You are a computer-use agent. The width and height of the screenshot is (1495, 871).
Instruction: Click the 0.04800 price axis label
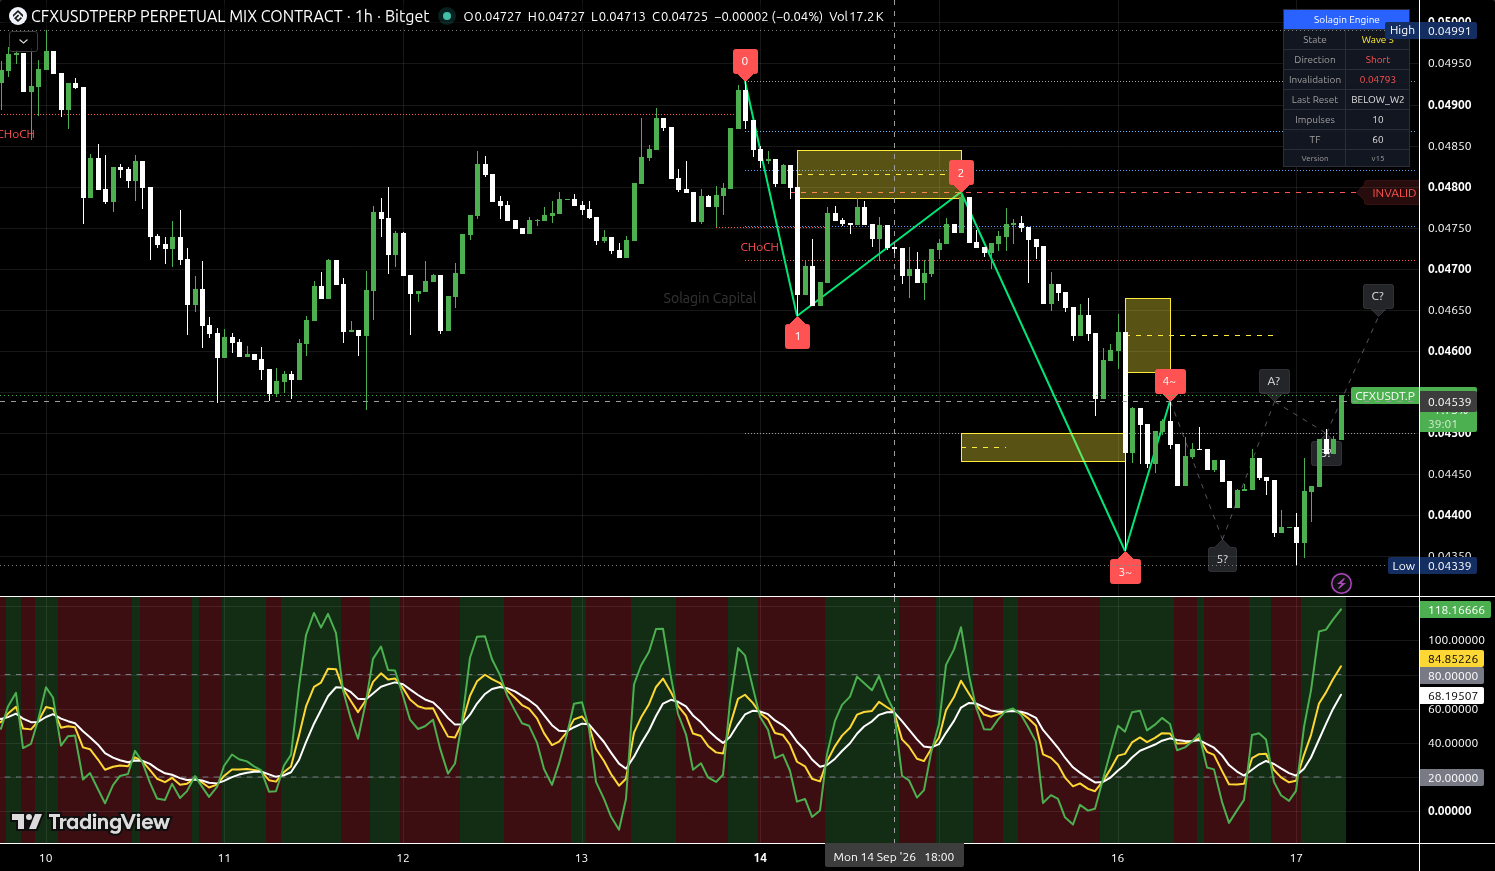pyautogui.click(x=1449, y=187)
